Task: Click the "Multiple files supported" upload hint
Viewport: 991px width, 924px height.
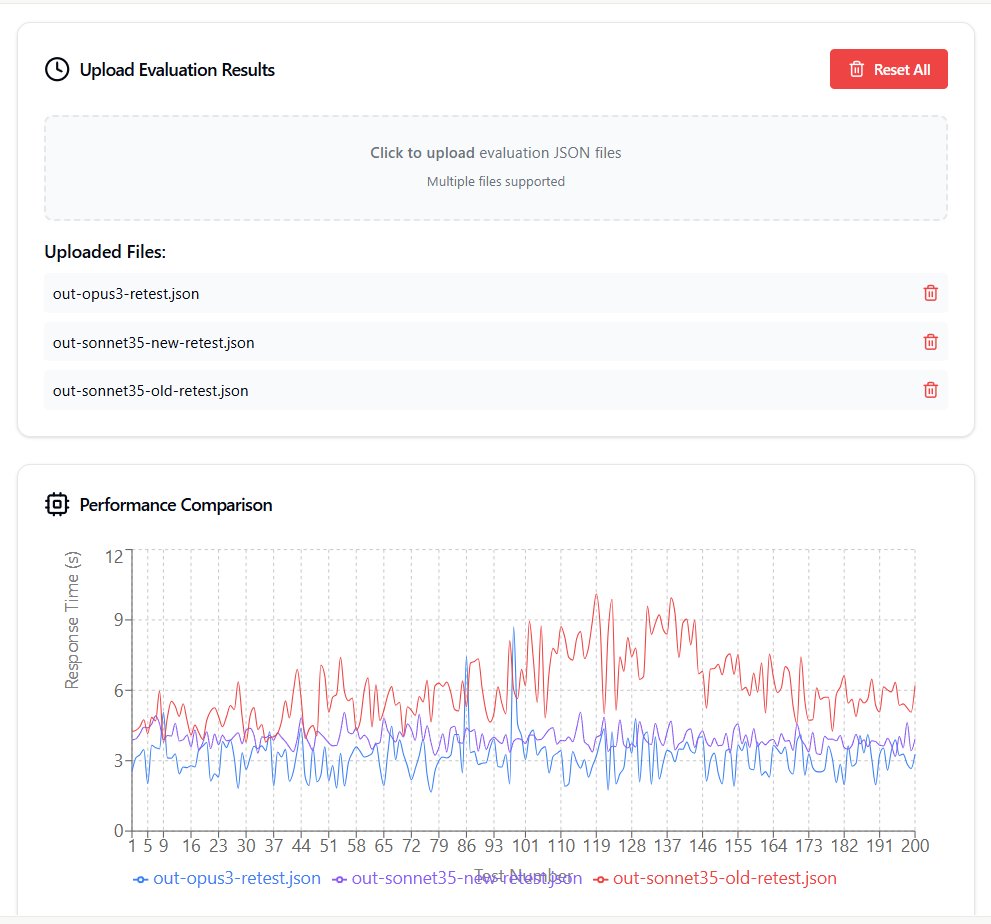Action: pyautogui.click(x=496, y=182)
